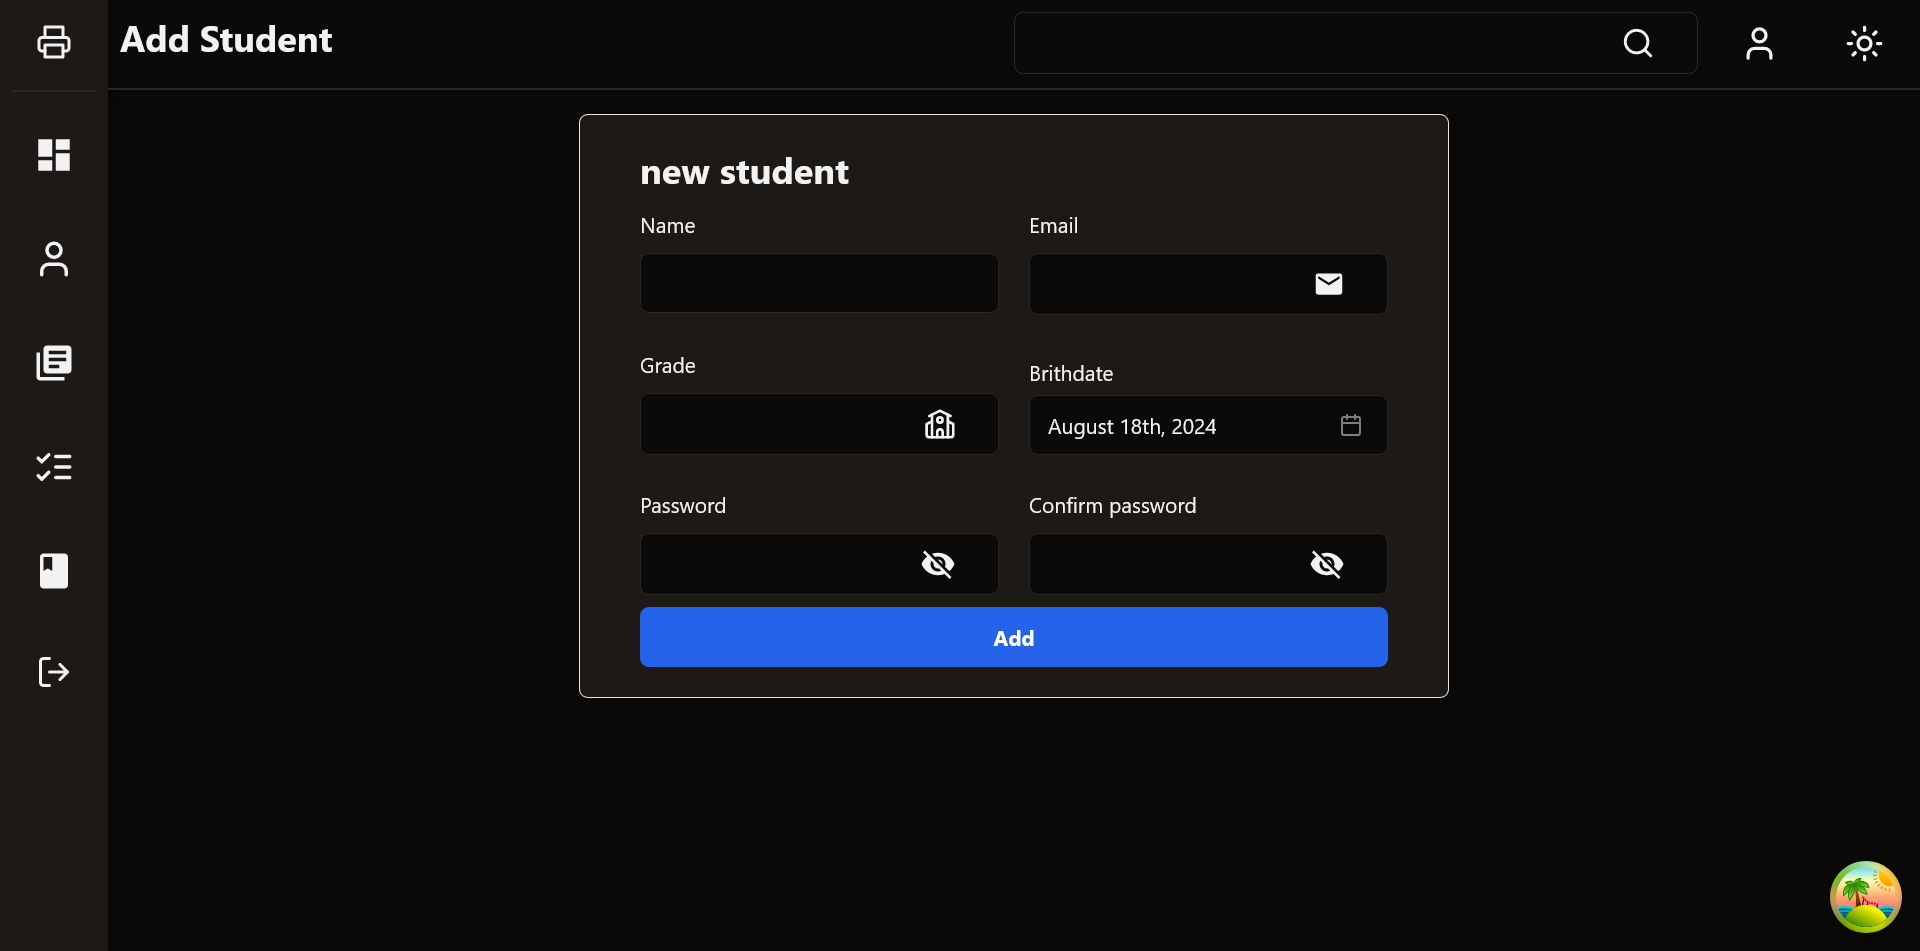
Task: Toggle light theme with the sun icon
Action: coord(1864,43)
